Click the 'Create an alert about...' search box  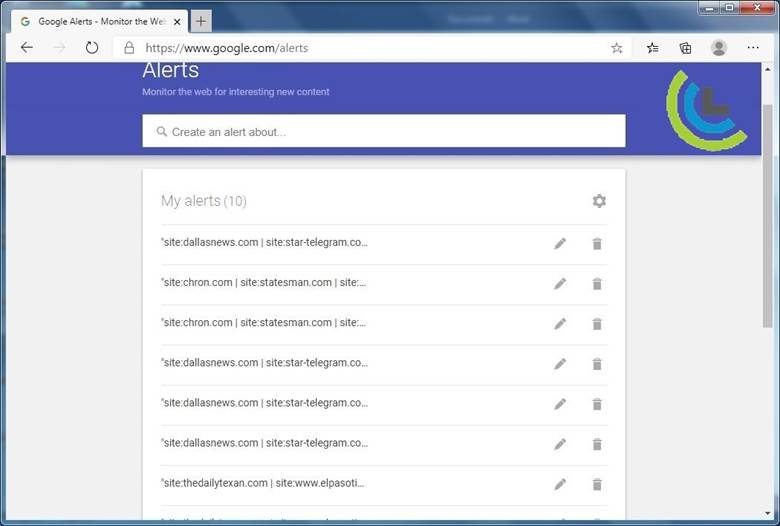pos(384,131)
